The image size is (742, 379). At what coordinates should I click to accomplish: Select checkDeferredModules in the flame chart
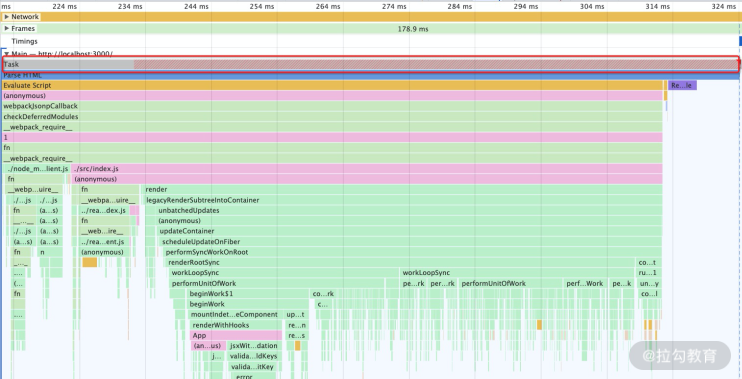point(332,116)
